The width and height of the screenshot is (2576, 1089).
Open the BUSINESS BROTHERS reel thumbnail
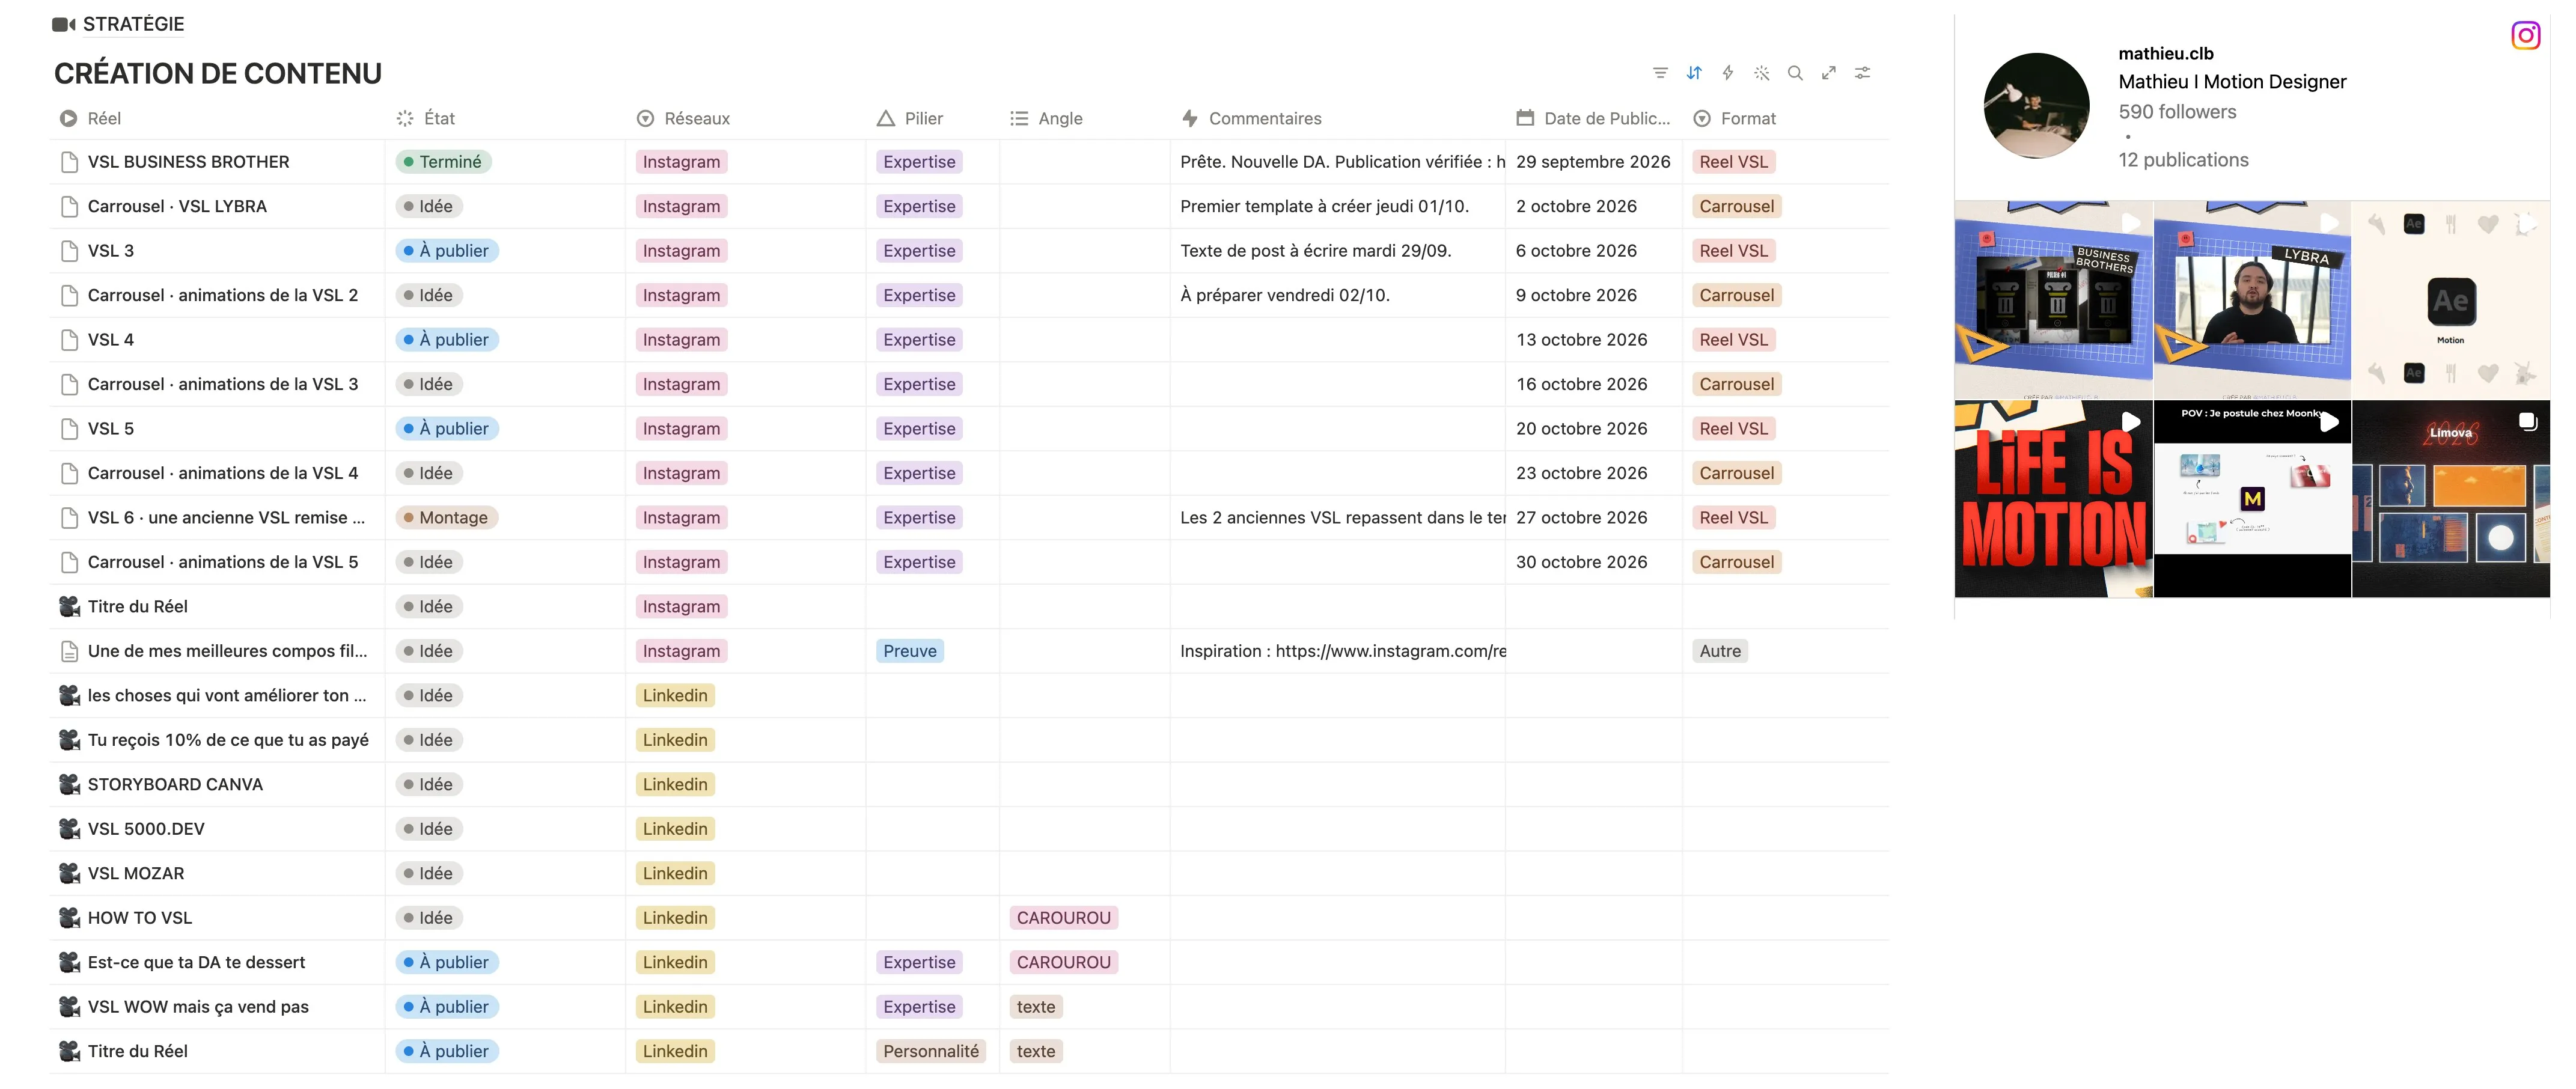click(x=2053, y=299)
